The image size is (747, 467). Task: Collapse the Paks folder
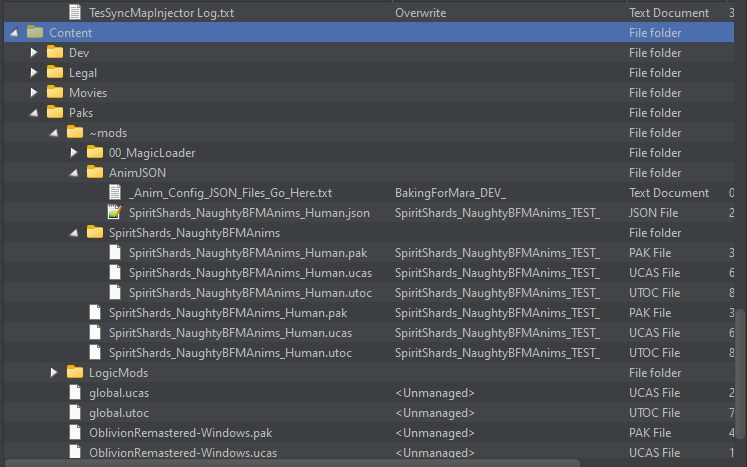coord(34,113)
